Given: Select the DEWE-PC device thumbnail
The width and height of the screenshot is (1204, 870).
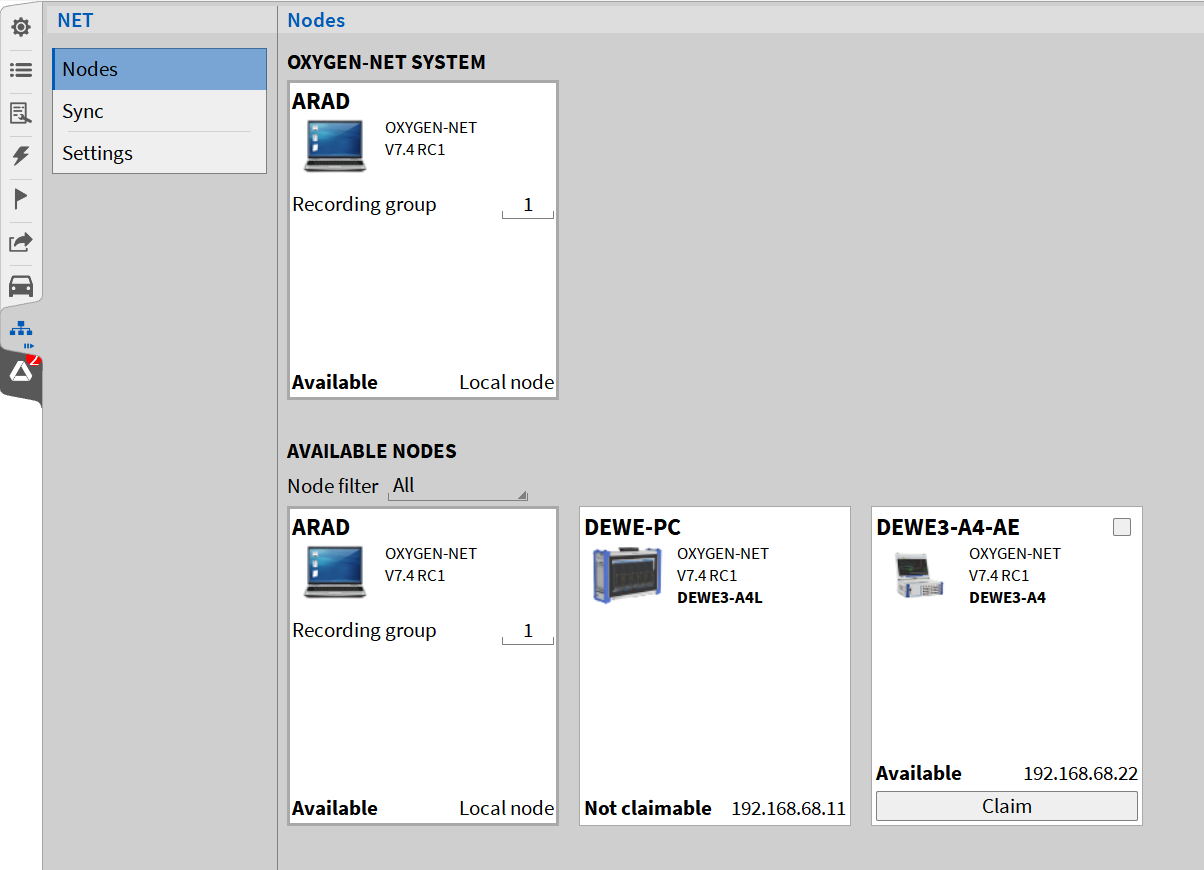Looking at the screenshot, I should click(x=627, y=577).
